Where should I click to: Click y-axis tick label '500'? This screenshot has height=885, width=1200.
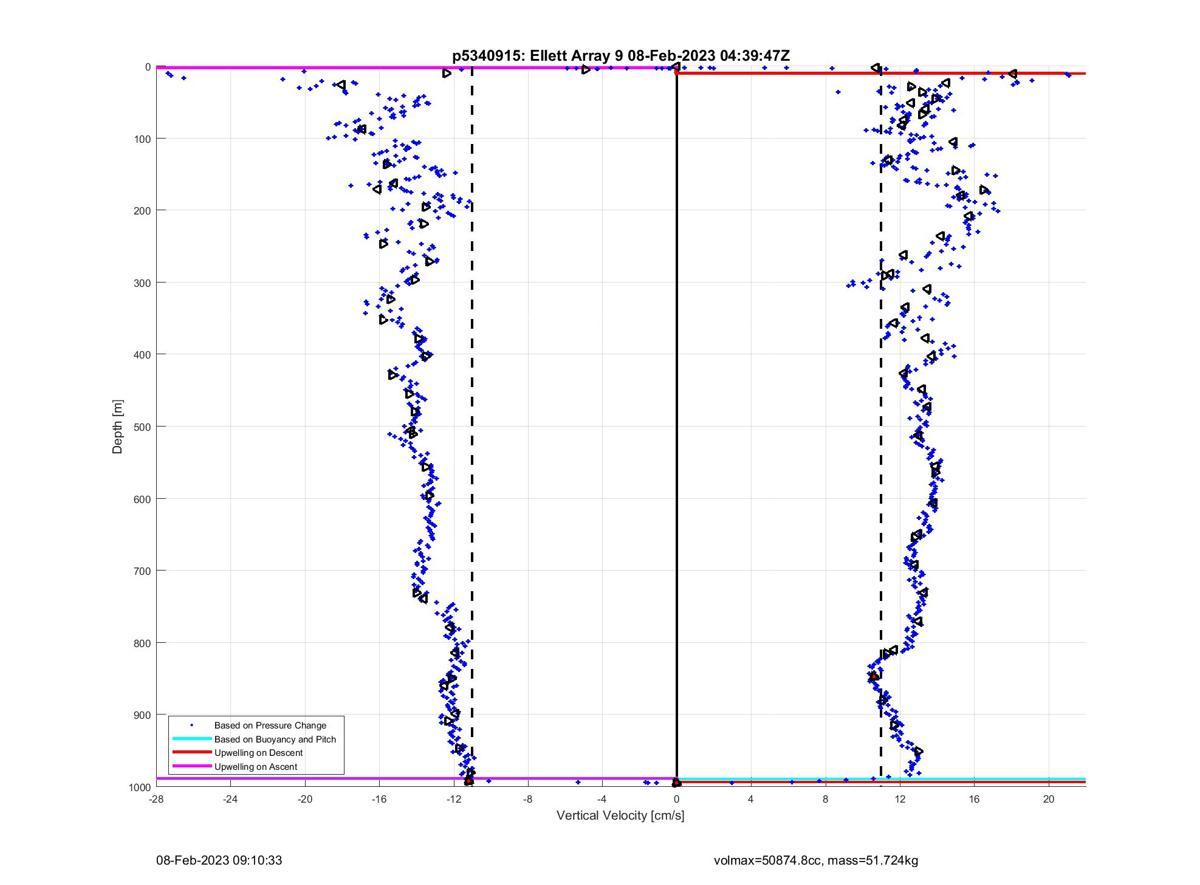pos(142,427)
